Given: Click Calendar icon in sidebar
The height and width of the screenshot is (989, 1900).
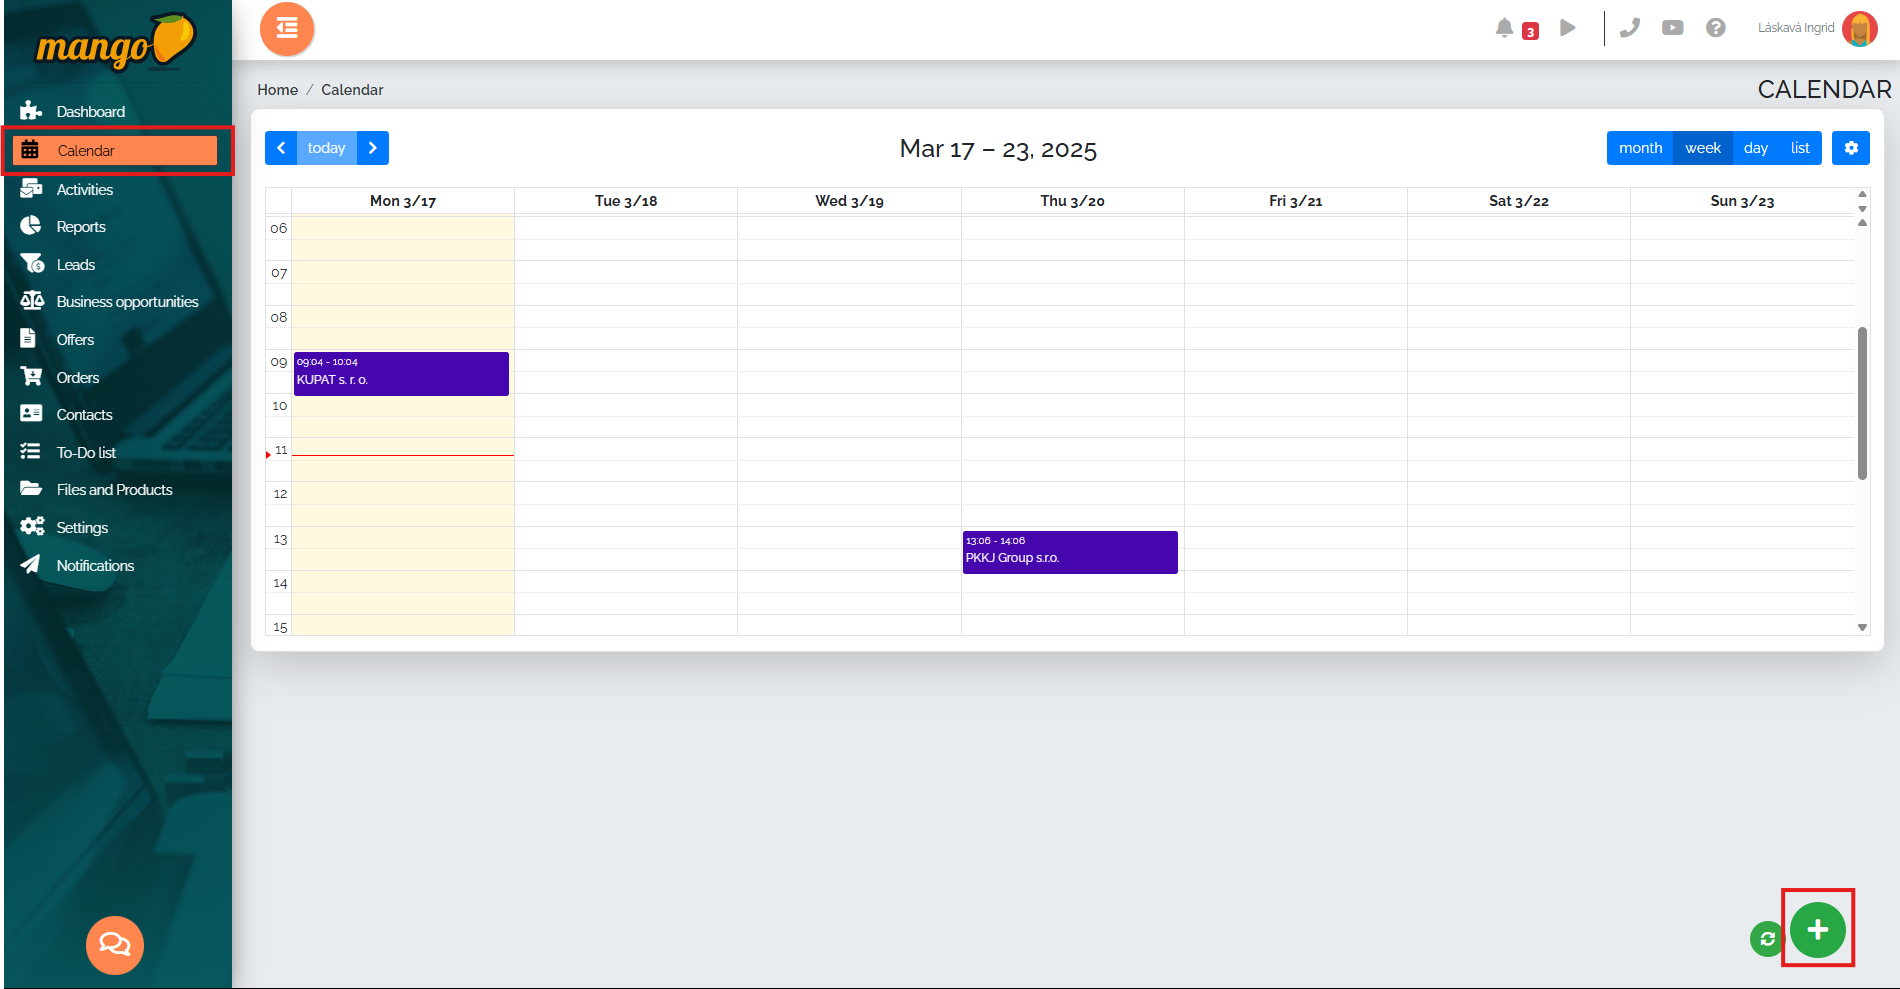Looking at the screenshot, I should click(30, 150).
